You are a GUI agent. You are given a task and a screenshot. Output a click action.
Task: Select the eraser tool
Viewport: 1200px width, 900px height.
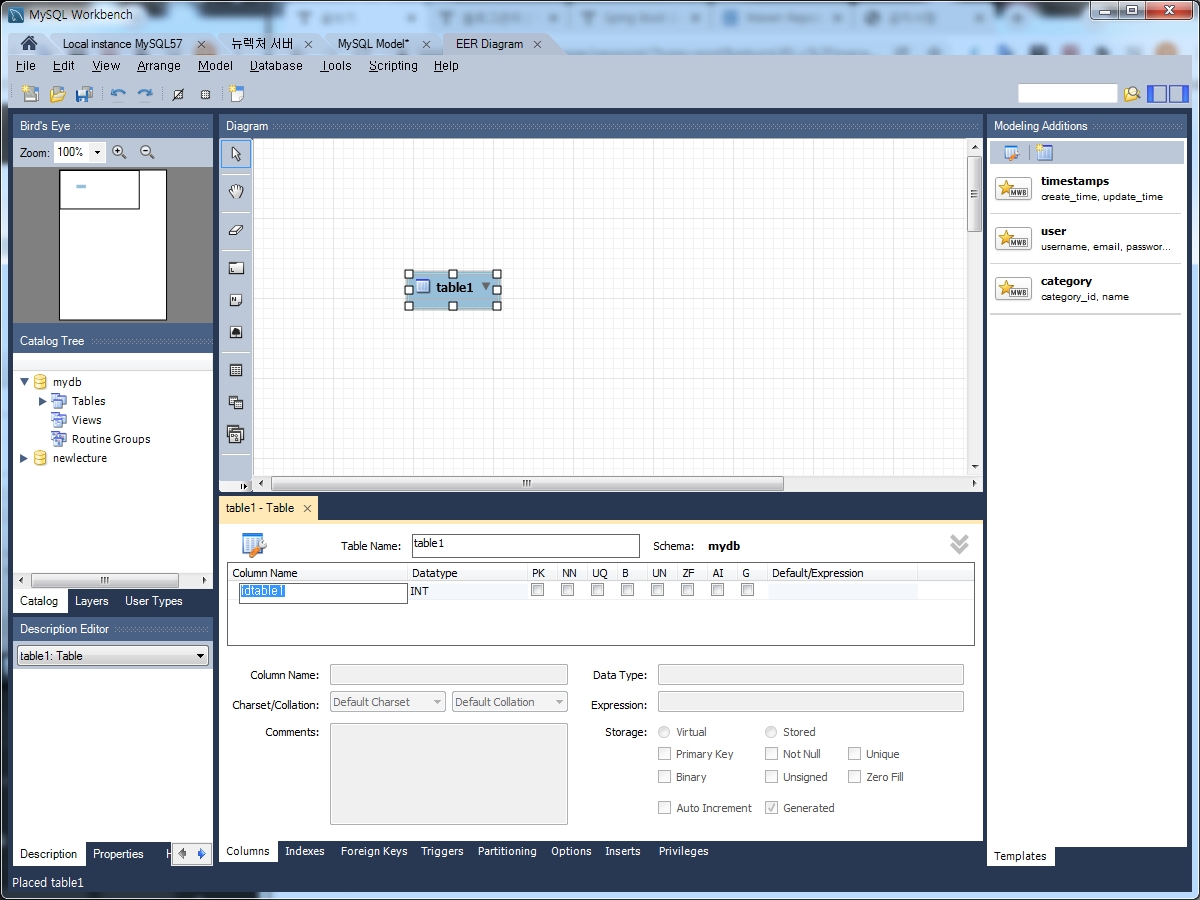(236, 229)
